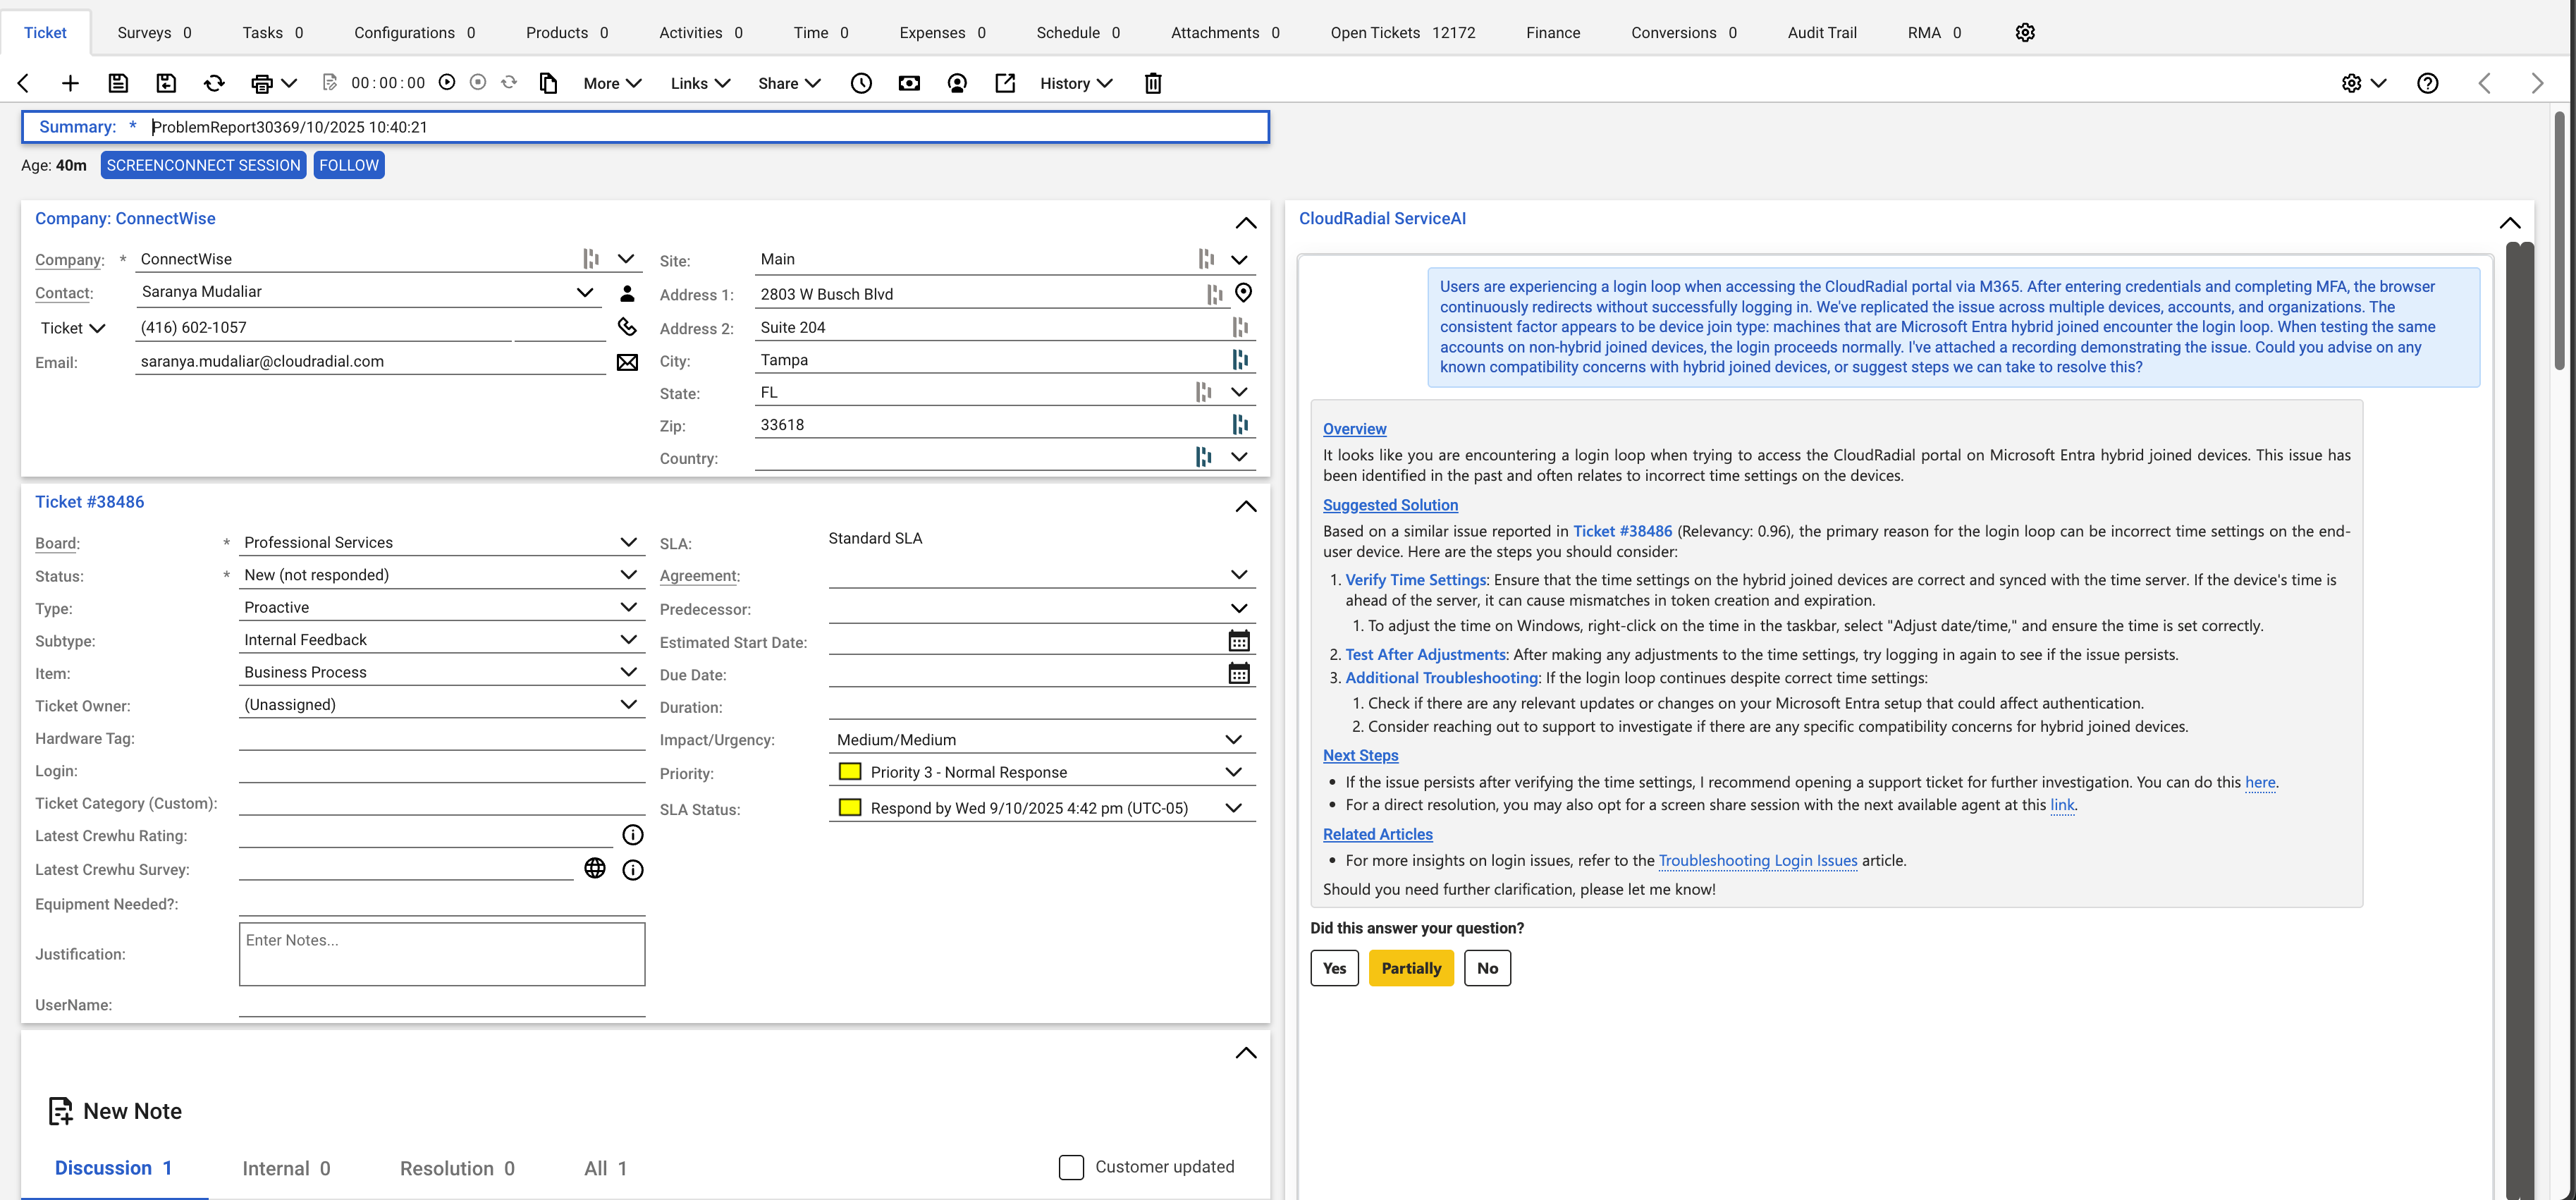This screenshot has width=2576, height=1200.
Task: Expand the Priority dropdown showing Priority 3
Action: (x=1232, y=771)
